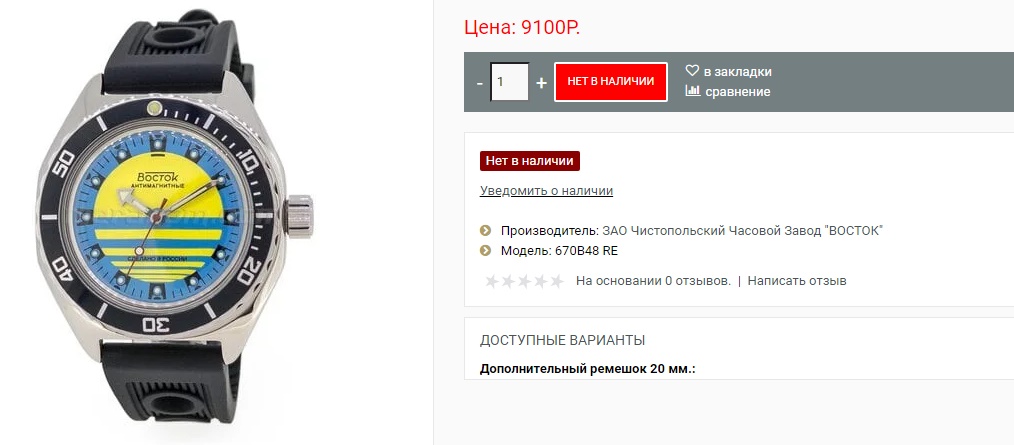The width and height of the screenshot is (1014, 445).
Task: Click the сравнение compare link
Action: [737, 92]
